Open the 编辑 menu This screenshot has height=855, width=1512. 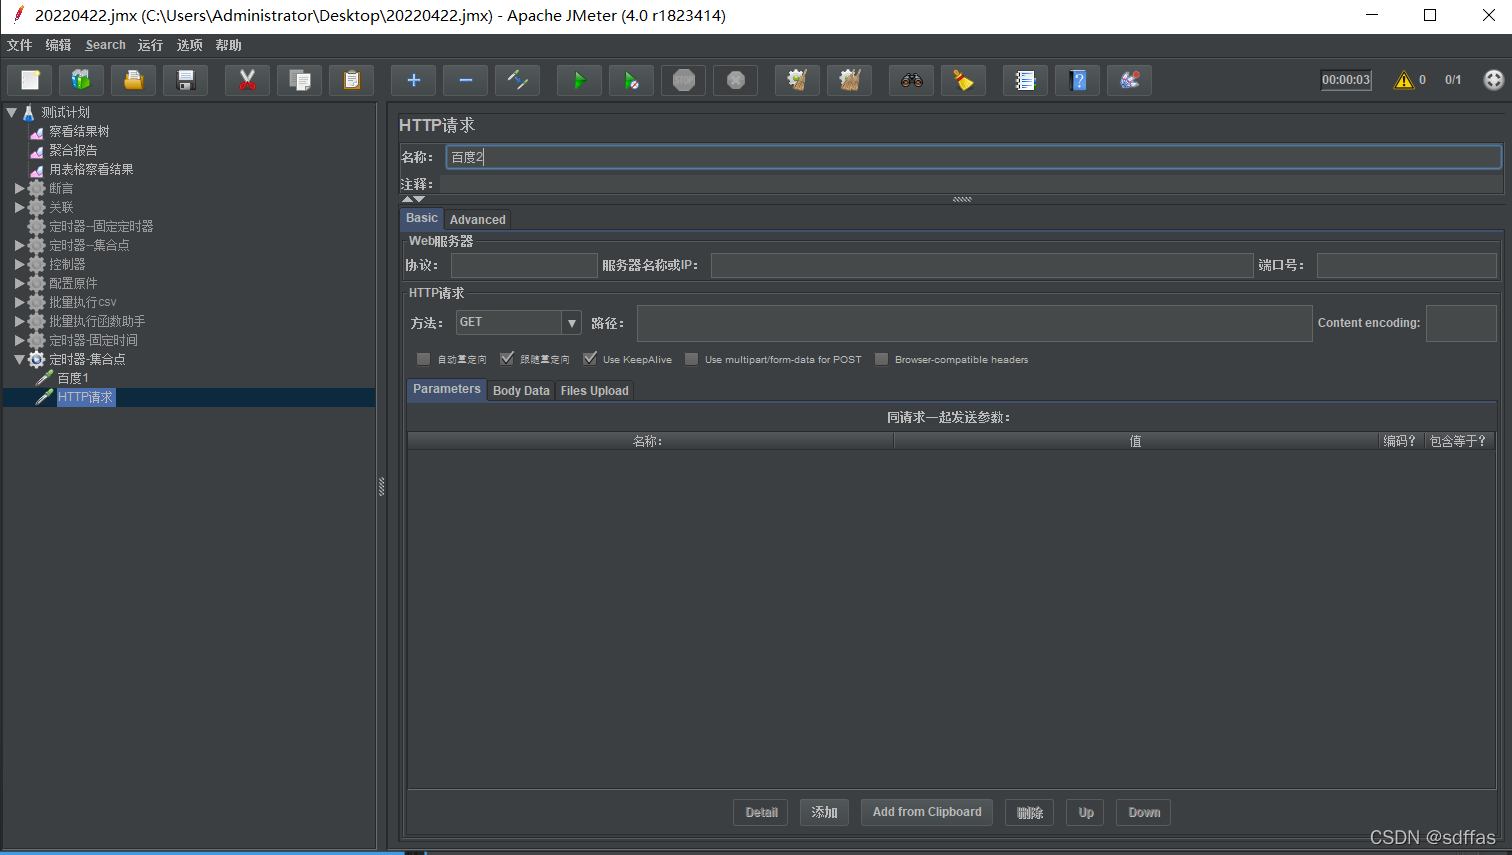58,45
